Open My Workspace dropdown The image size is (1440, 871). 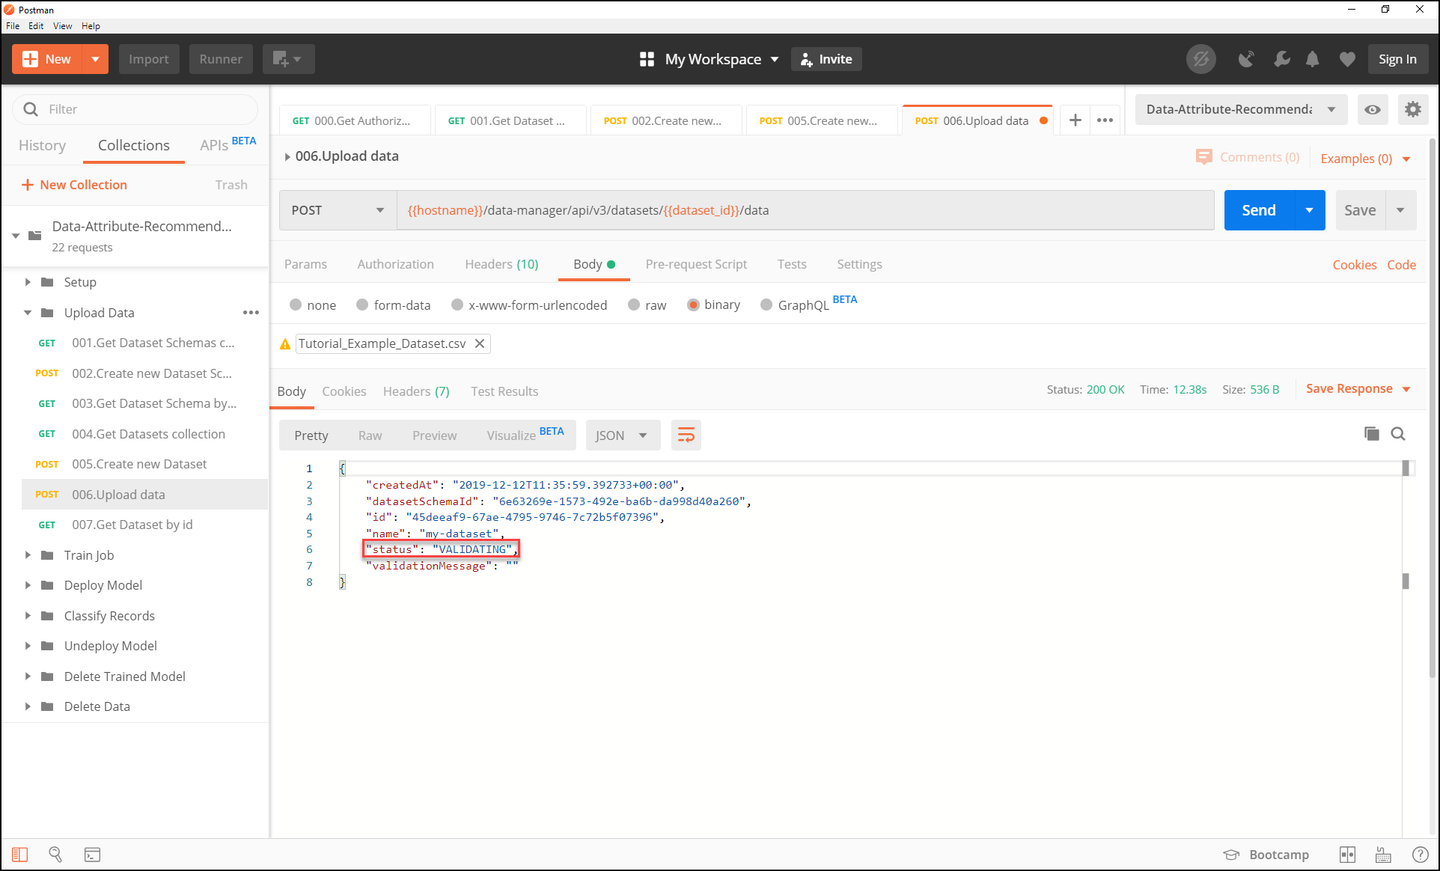click(x=722, y=59)
